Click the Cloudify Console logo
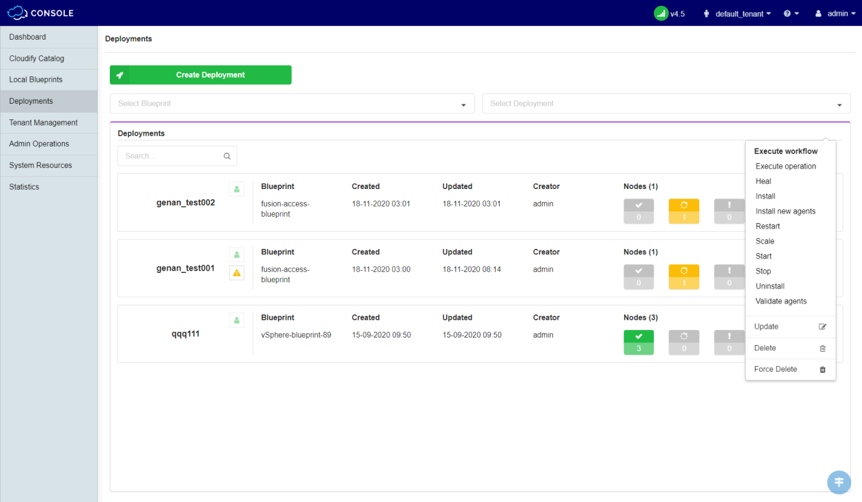 click(40, 13)
